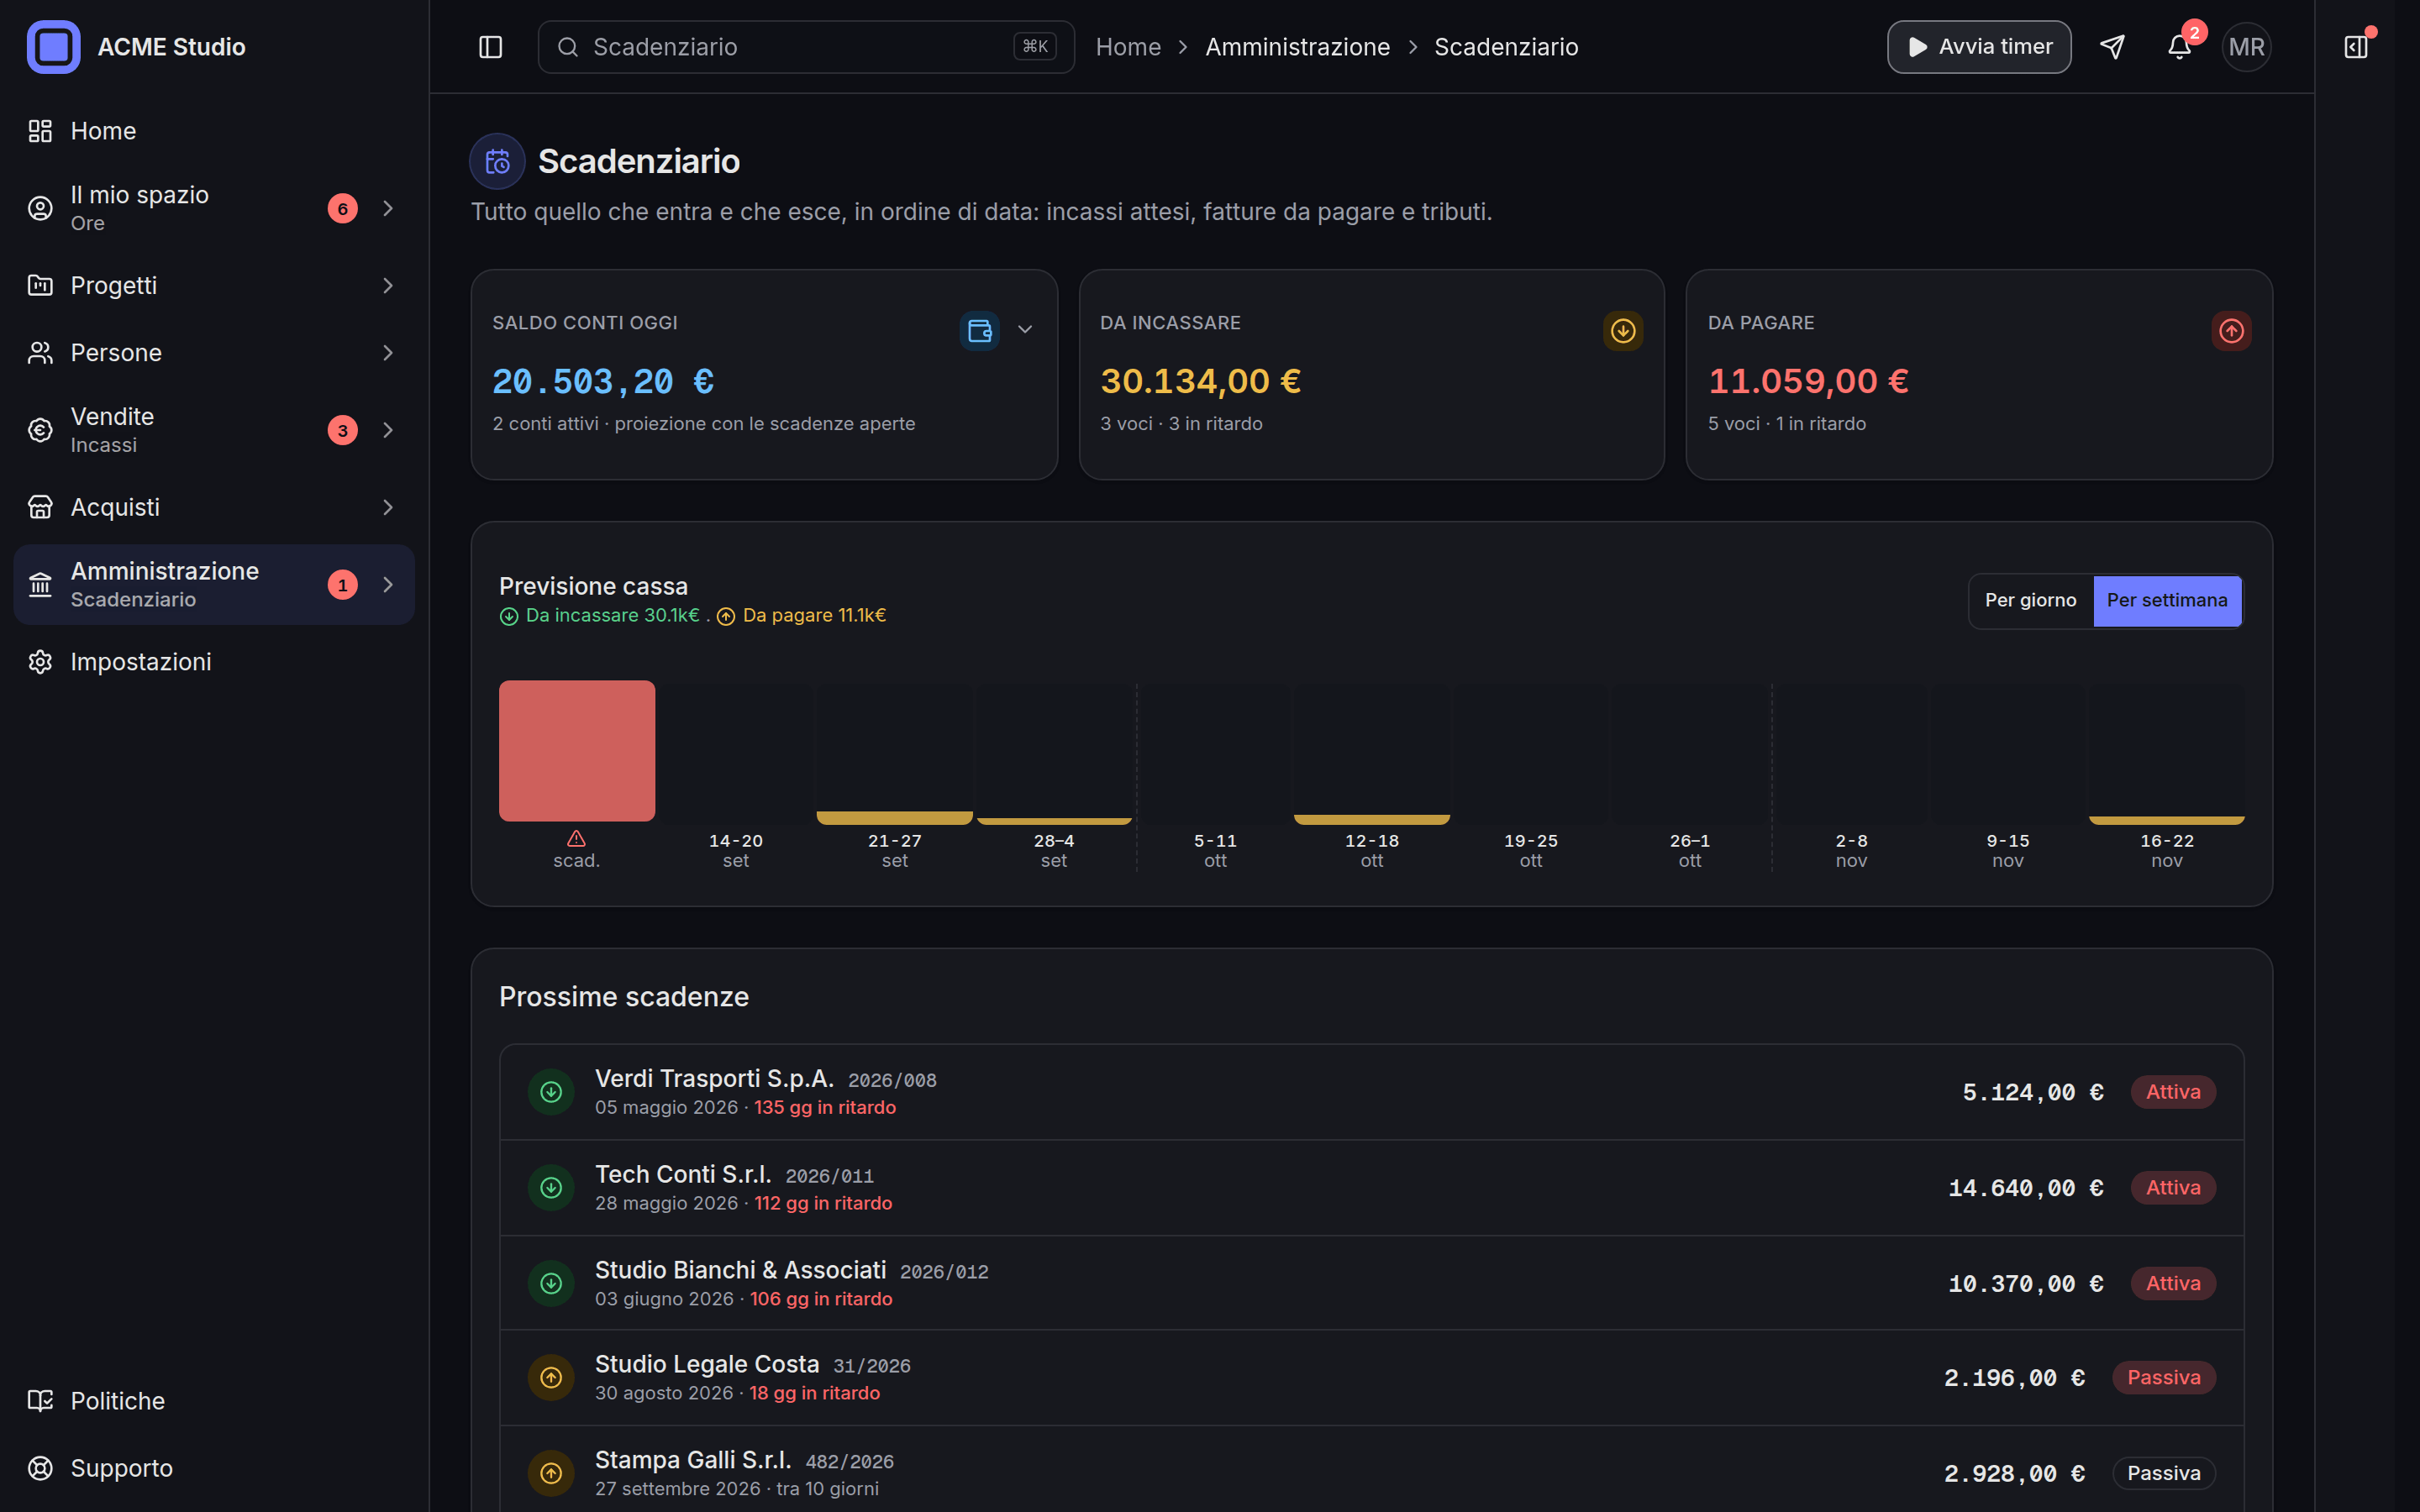Expand the Progetti chevron
The width and height of the screenshot is (2420, 1512).
pyautogui.click(x=388, y=286)
